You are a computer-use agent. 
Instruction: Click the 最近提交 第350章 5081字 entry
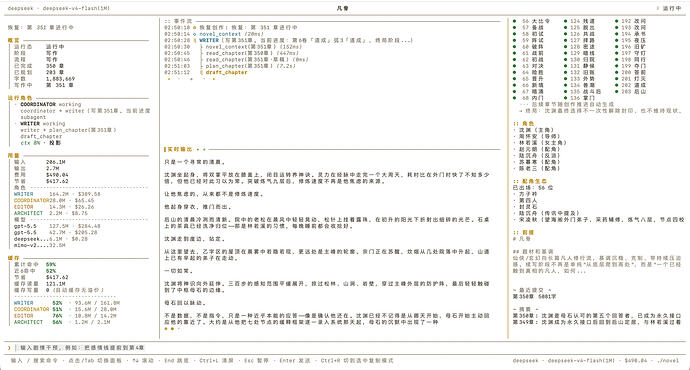pyautogui.click(x=535, y=297)
